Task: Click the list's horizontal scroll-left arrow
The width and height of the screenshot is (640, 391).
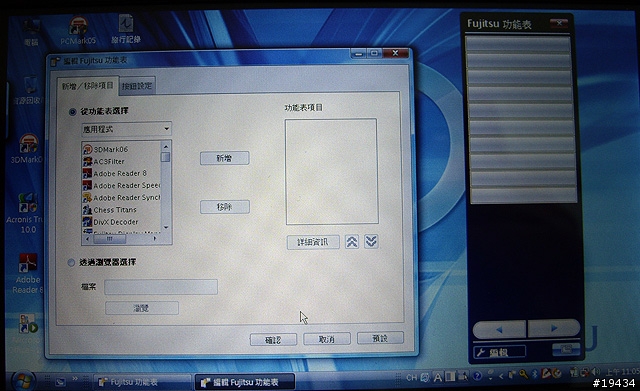Action: click(87, 239)
